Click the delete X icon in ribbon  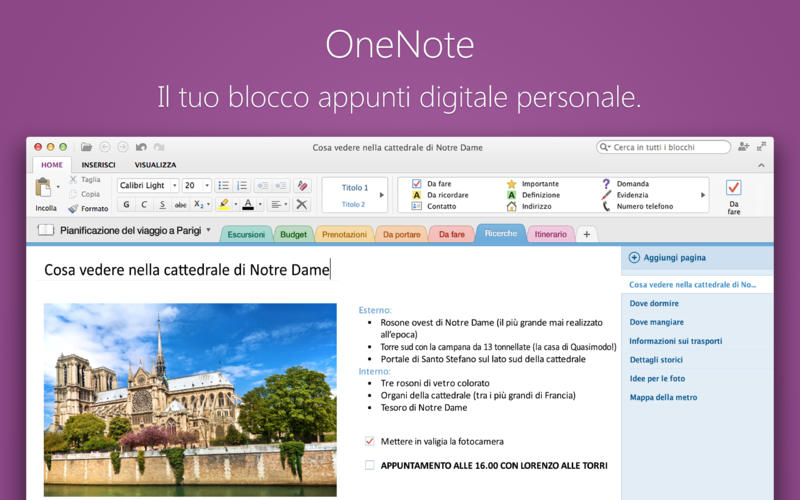pyautogui.click(x=303, y=204)
